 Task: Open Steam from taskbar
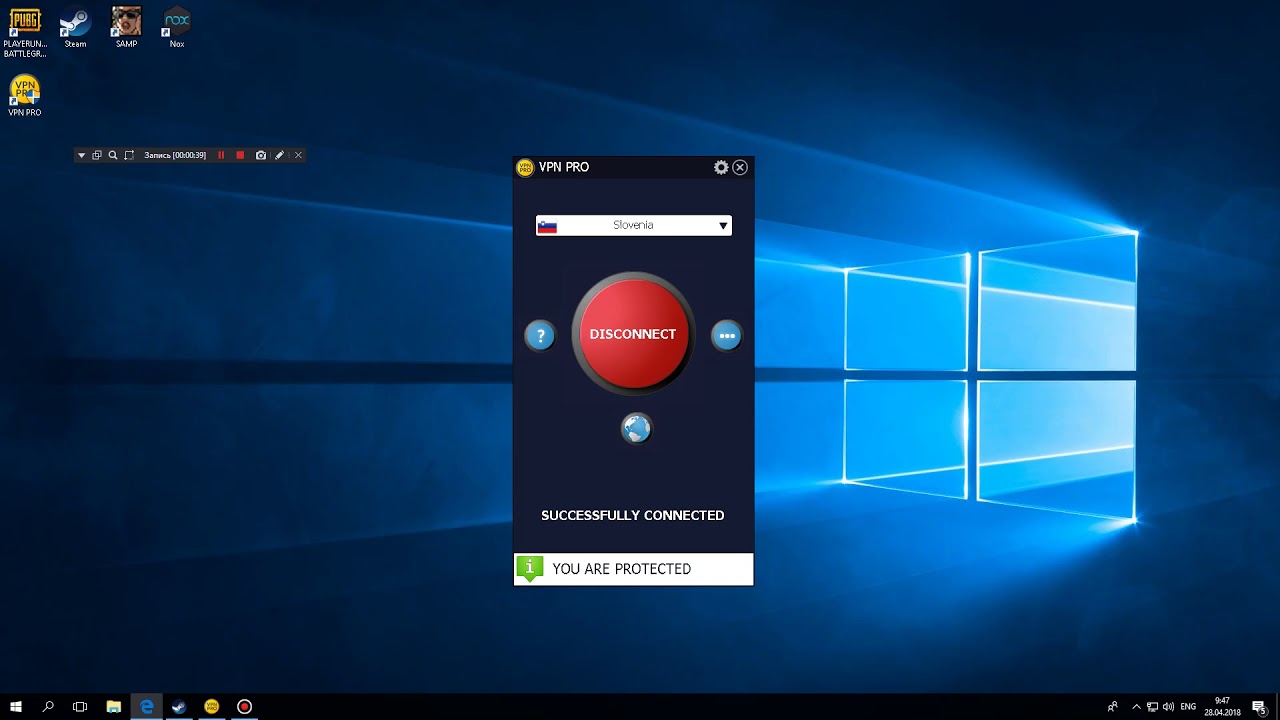click(179, 706)
